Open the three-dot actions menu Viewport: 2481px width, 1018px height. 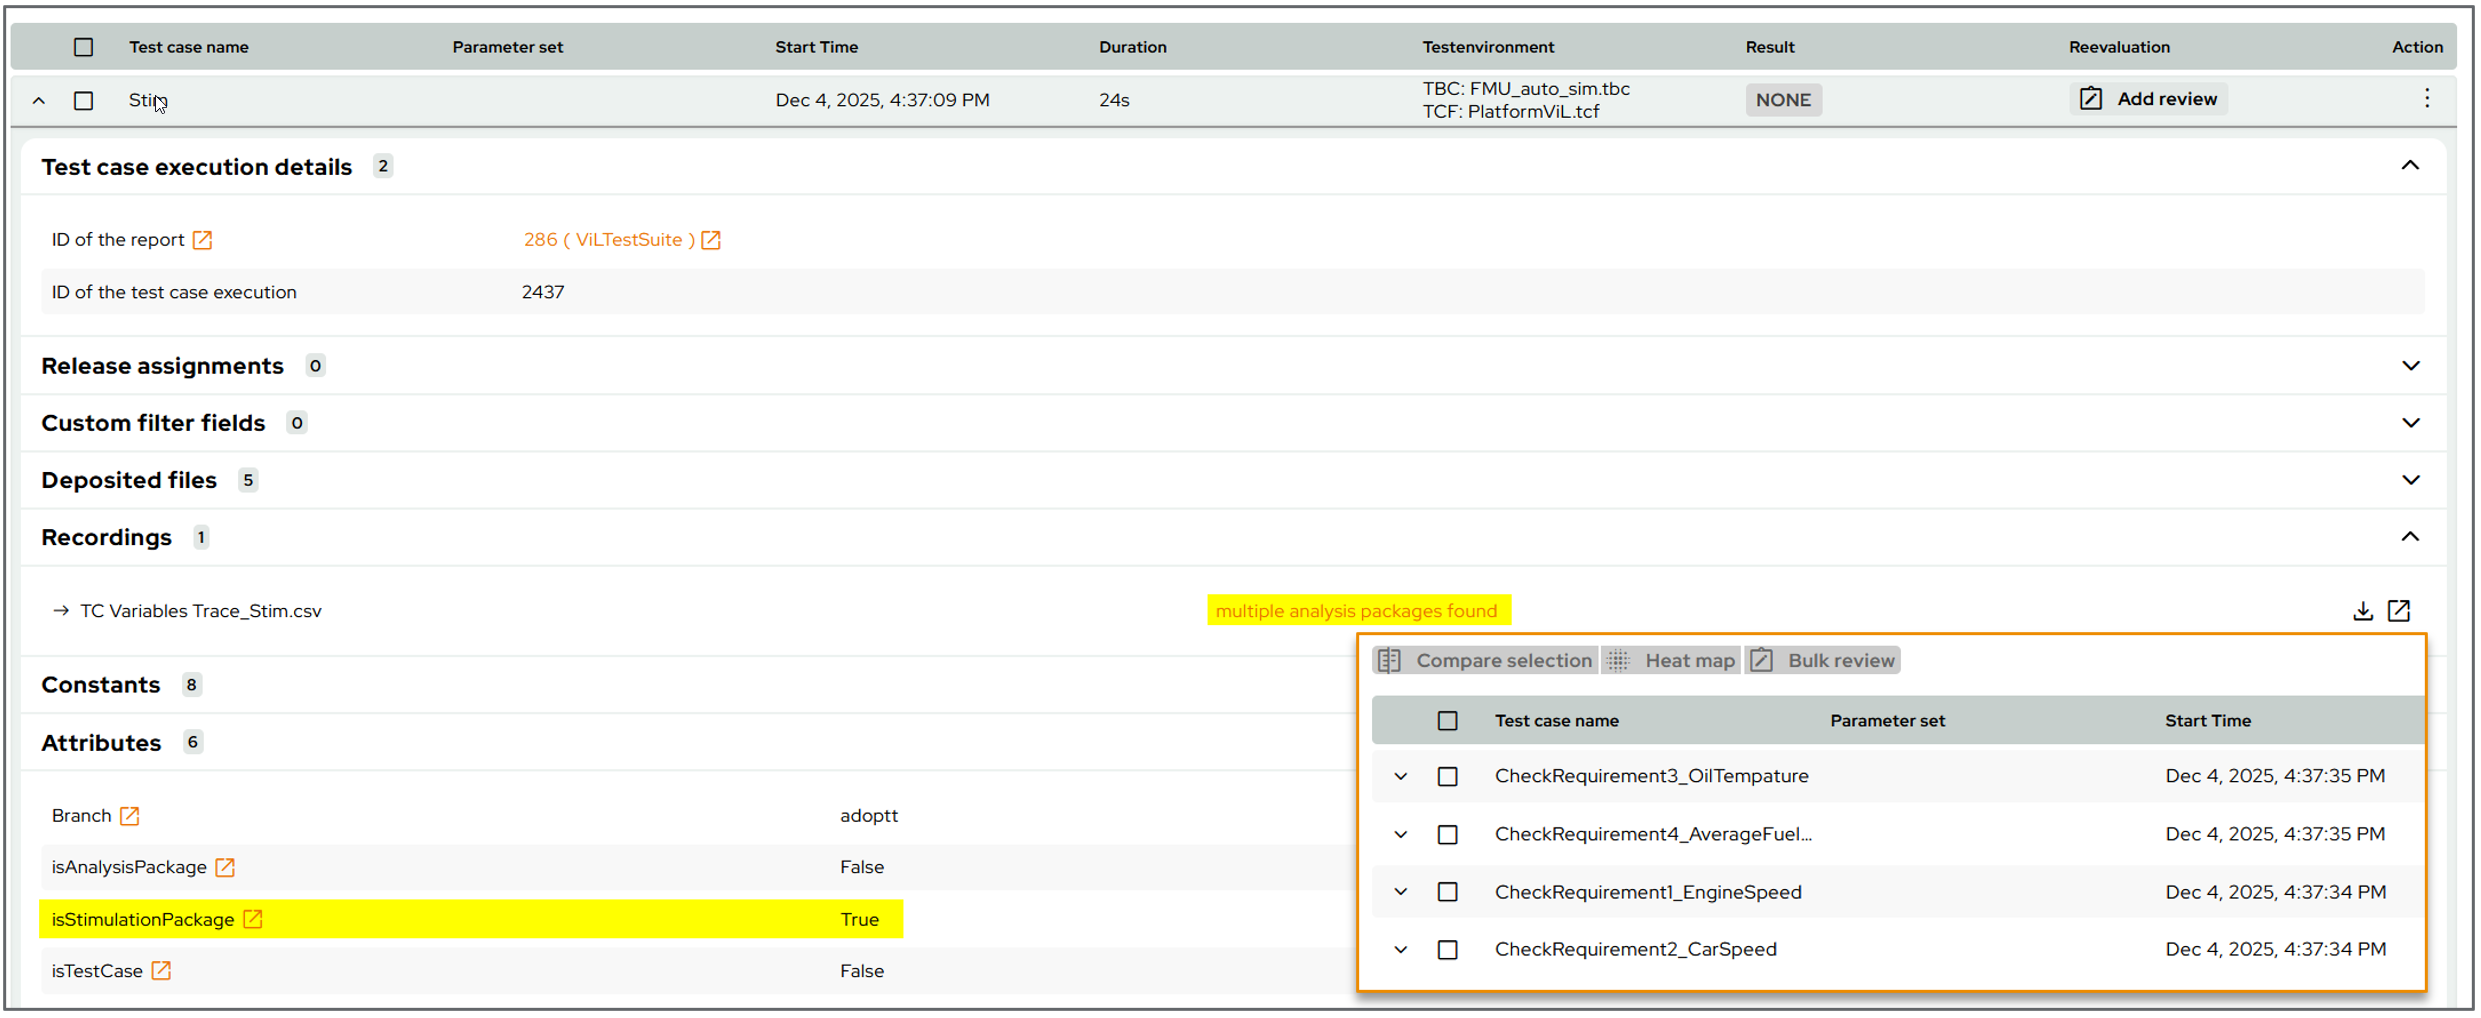click(x=2427, y=98)
